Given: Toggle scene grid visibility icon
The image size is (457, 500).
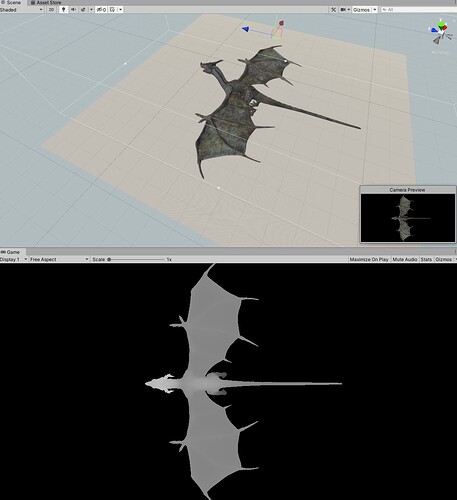Looking at the screenshot, I should [113, 10].
